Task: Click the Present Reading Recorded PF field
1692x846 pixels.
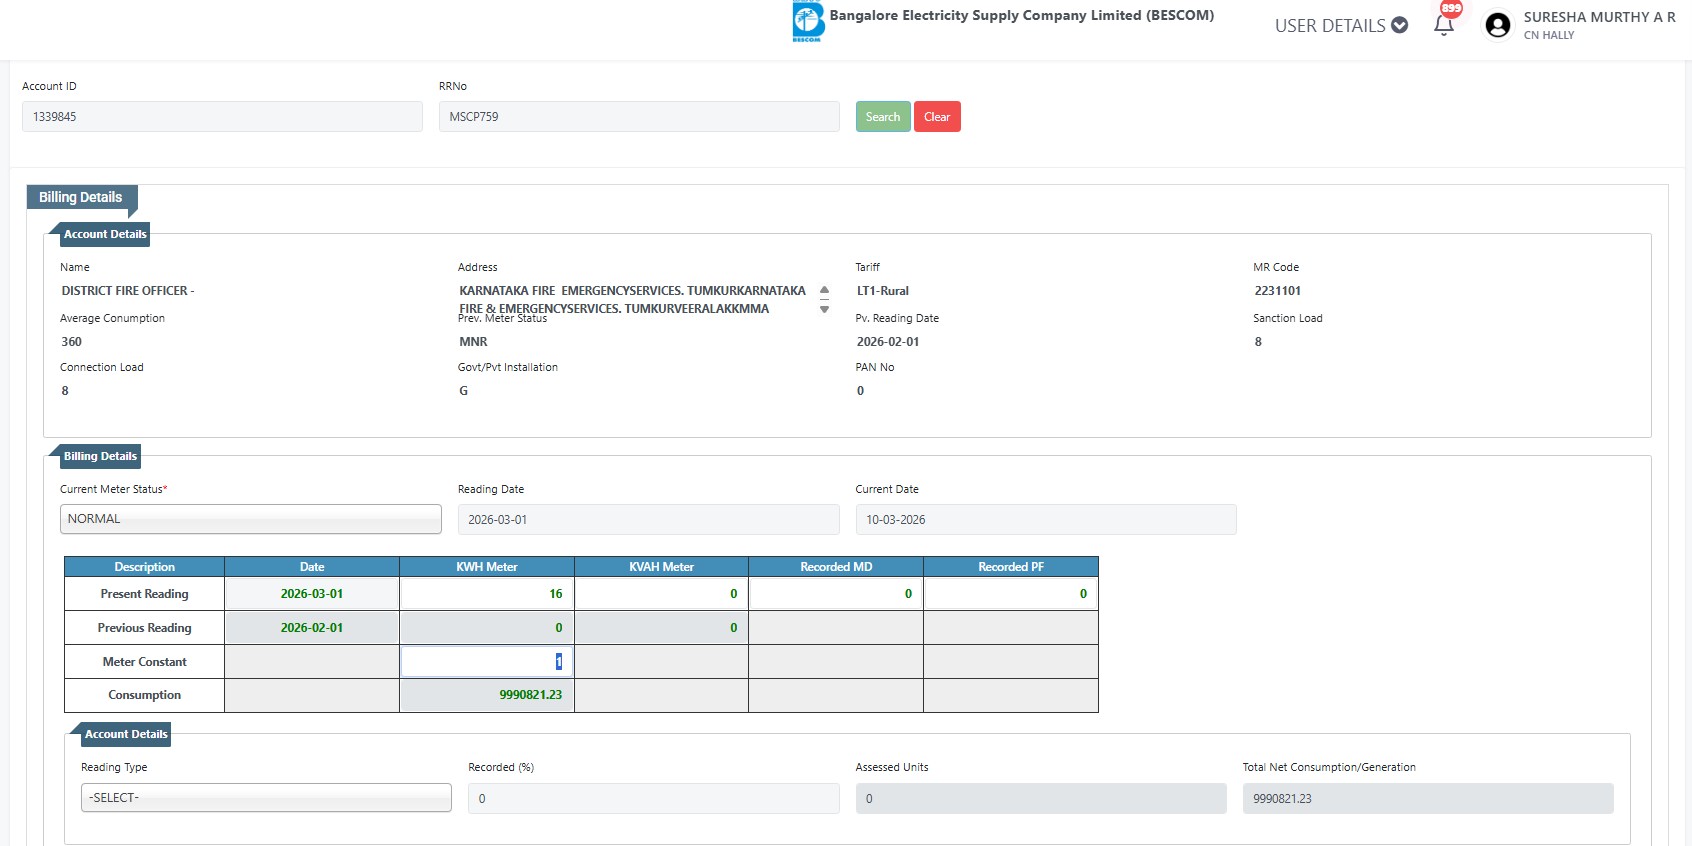Action: [1010, 594]
